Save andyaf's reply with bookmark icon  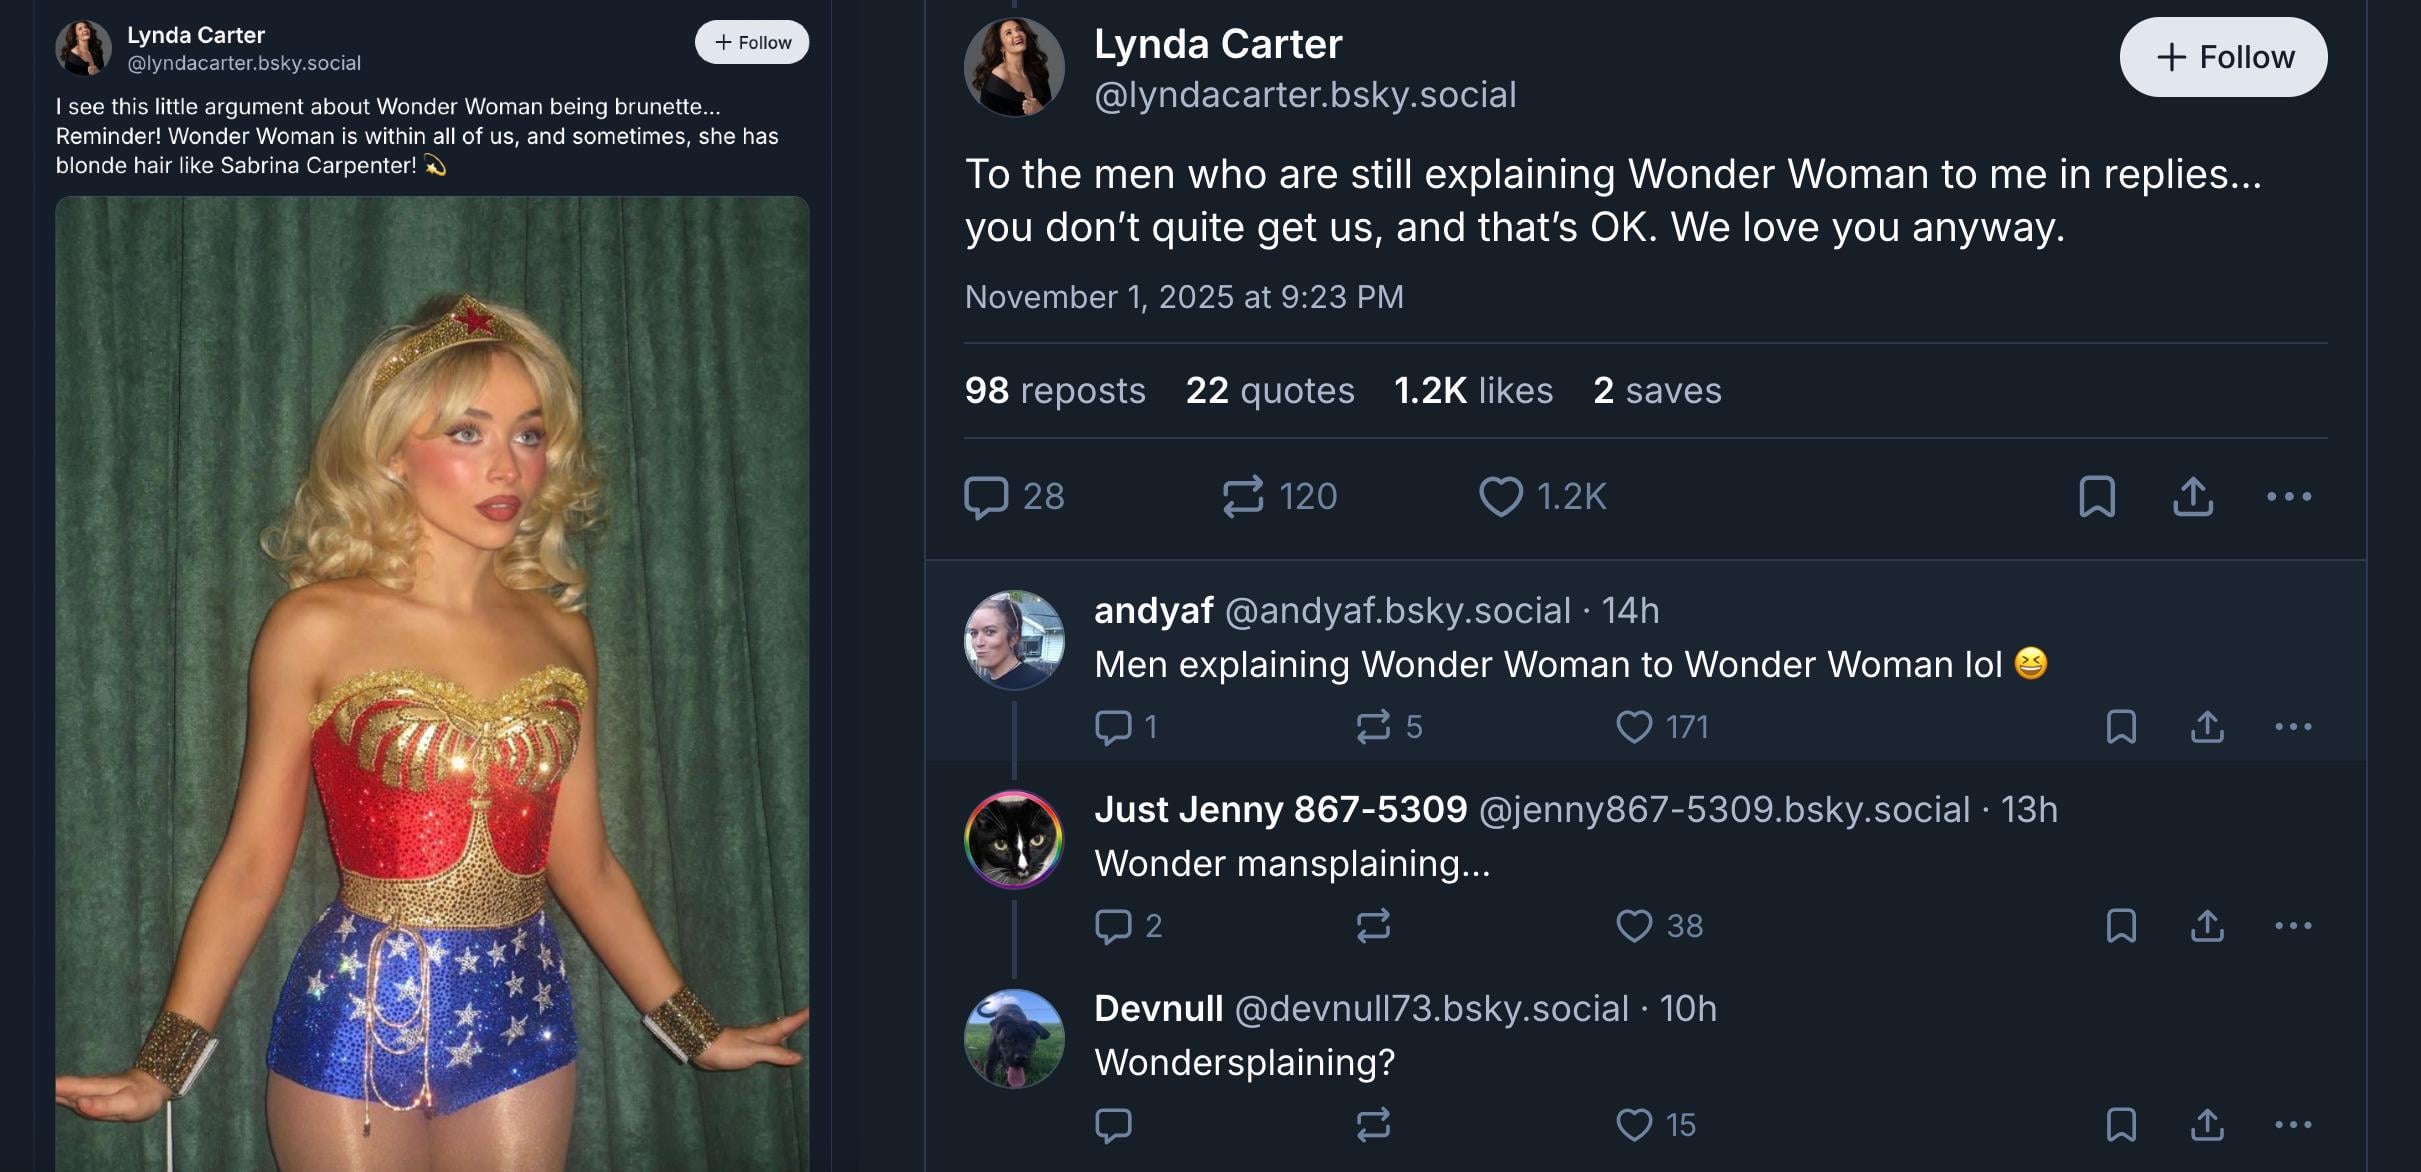pyautogui.click(x=2121, y=727)
